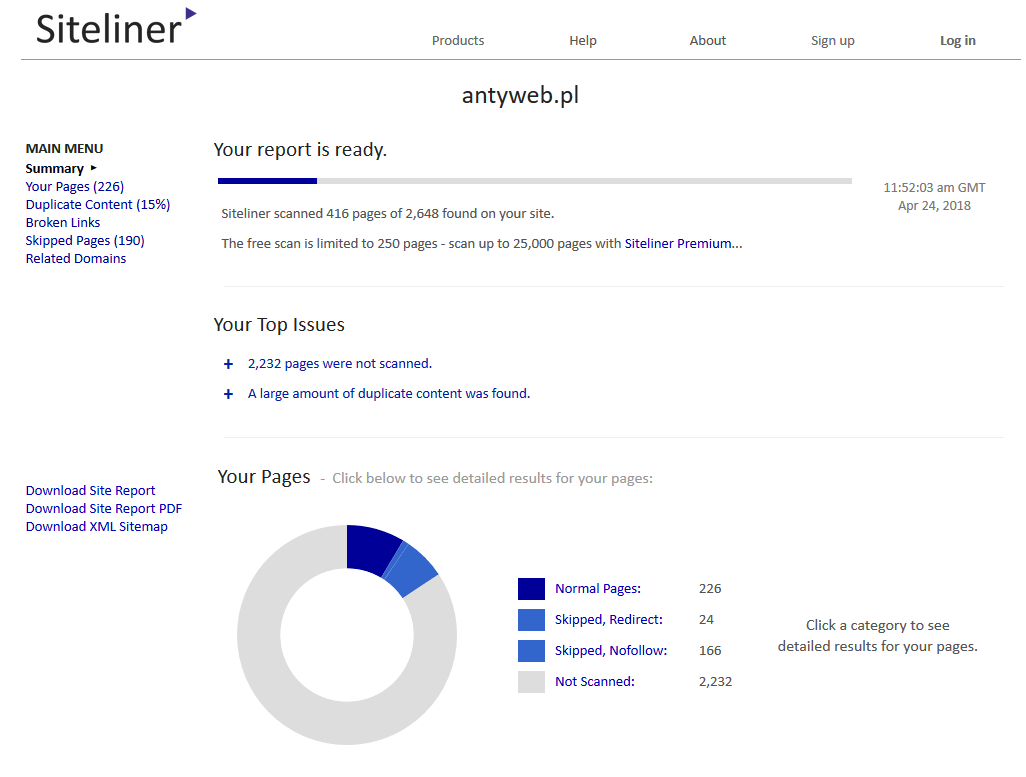
Task: Click the antyweb.pl site title
Action: 520,96
